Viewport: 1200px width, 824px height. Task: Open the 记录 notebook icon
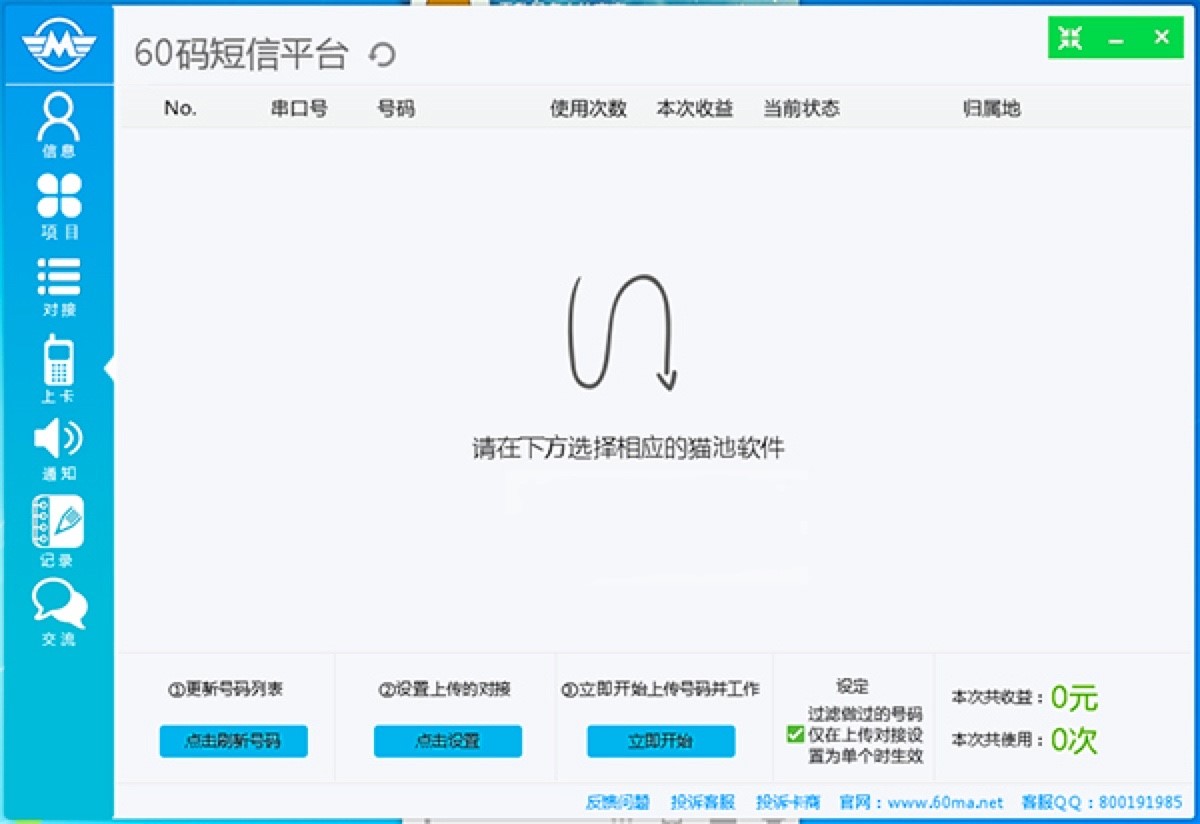click(58, 522)
